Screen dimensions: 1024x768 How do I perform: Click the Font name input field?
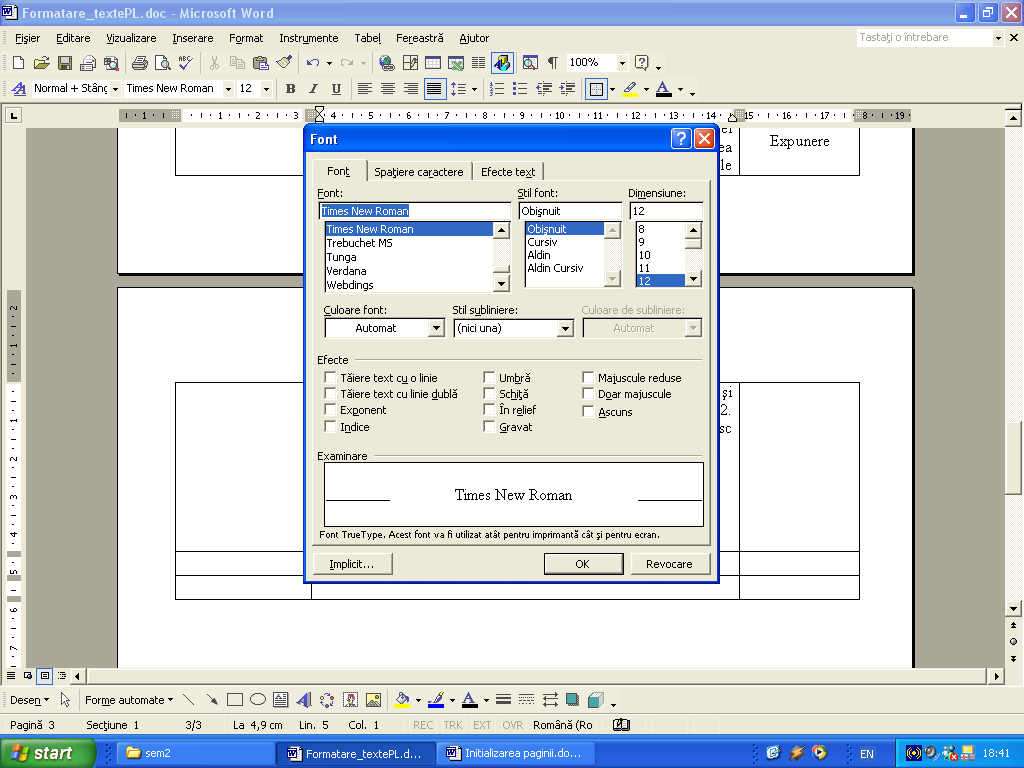(415, 211)
